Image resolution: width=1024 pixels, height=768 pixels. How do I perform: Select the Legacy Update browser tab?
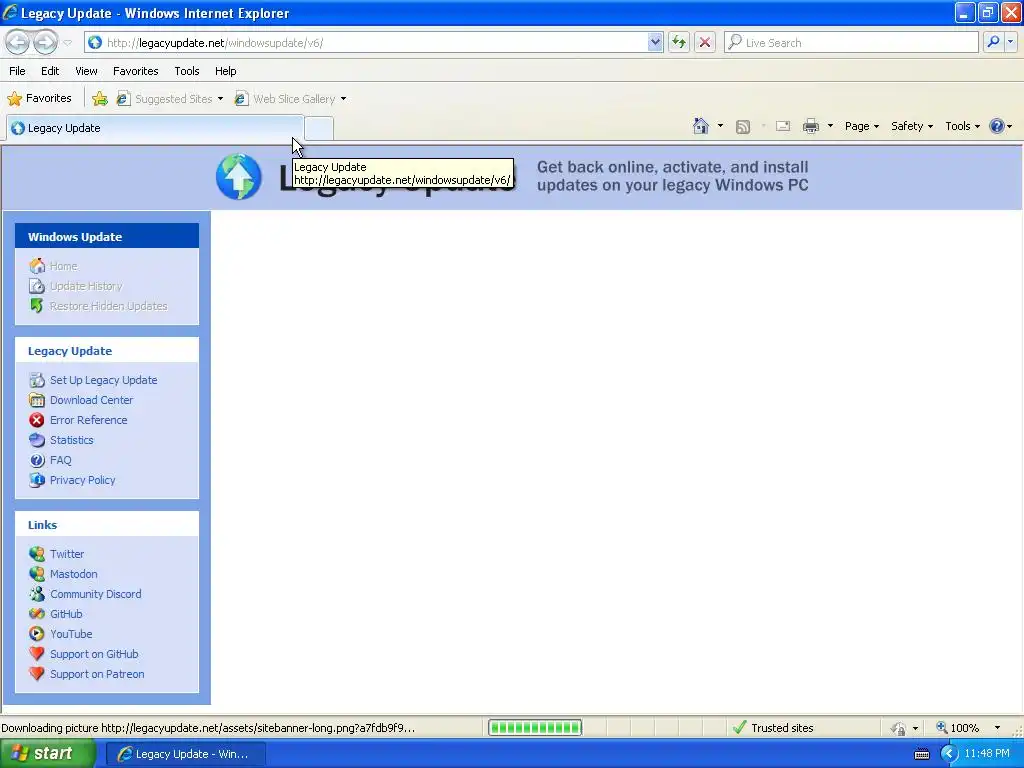[x=155, y=128]
